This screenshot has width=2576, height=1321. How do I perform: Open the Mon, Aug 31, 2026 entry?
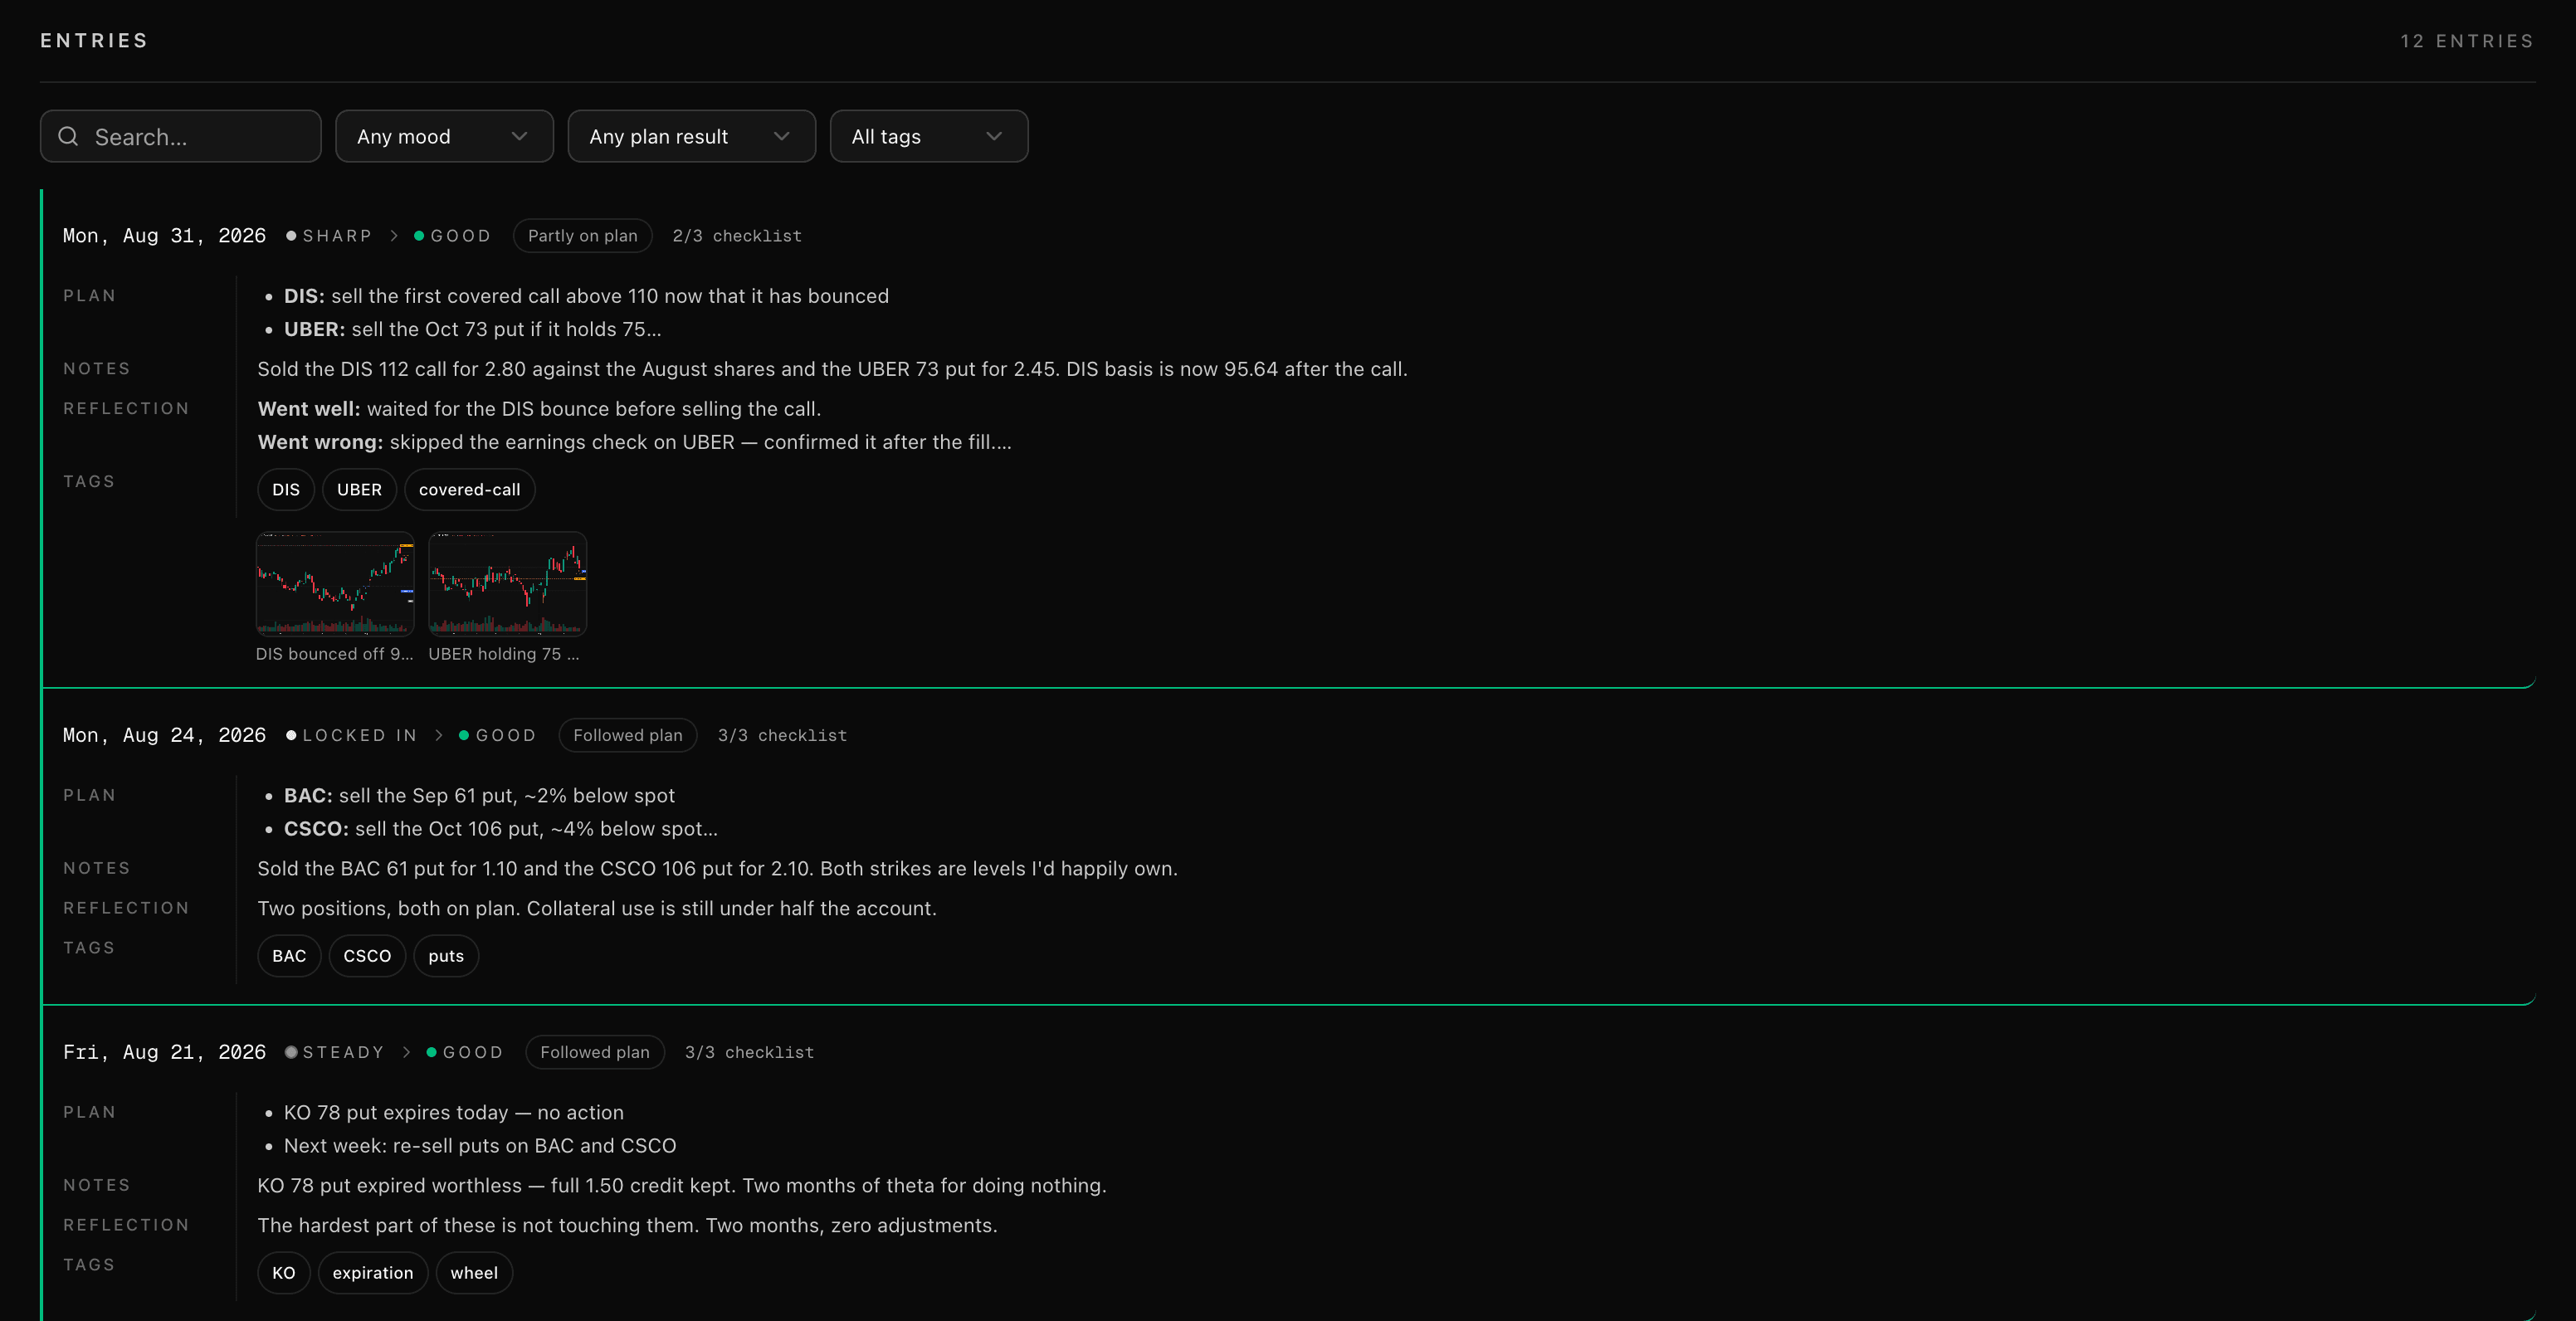pos(164,236)
